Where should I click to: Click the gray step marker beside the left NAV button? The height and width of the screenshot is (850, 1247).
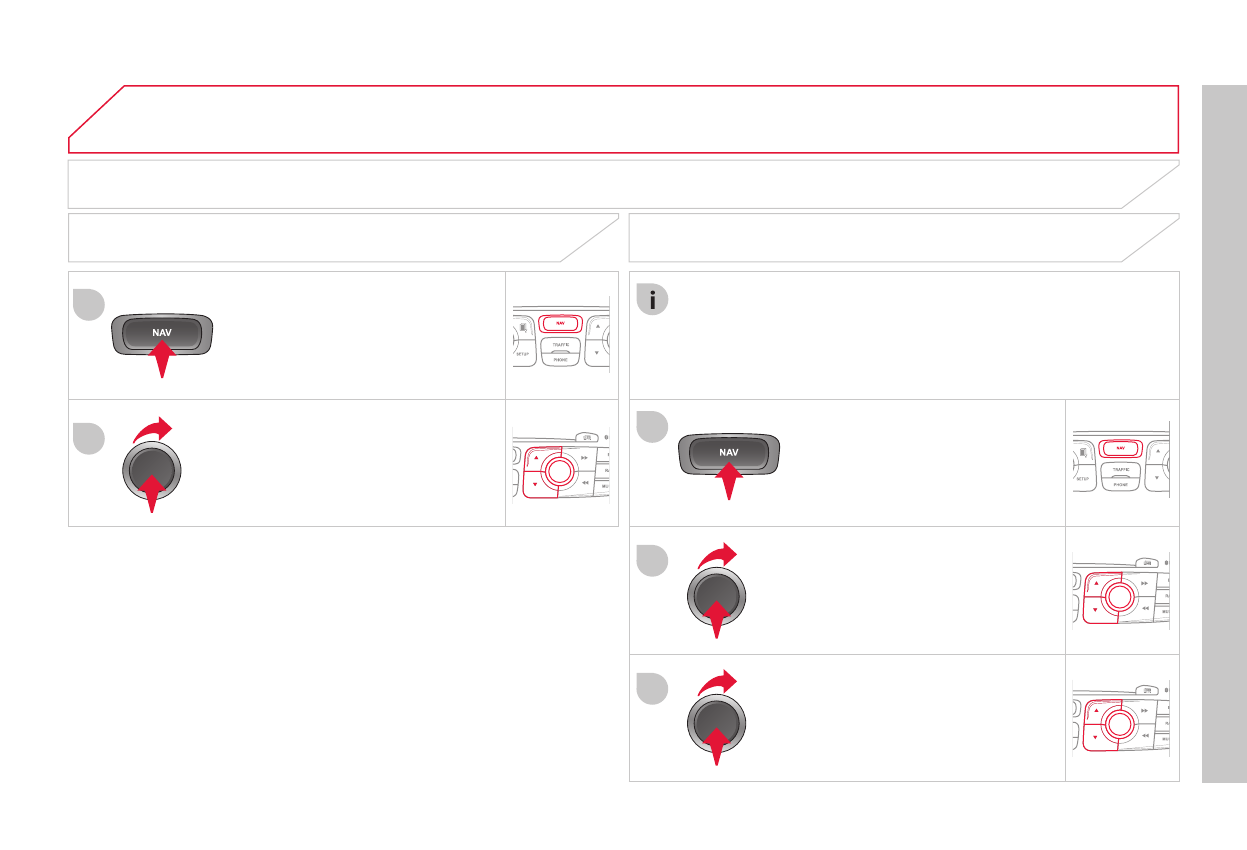tap(89, 304)
